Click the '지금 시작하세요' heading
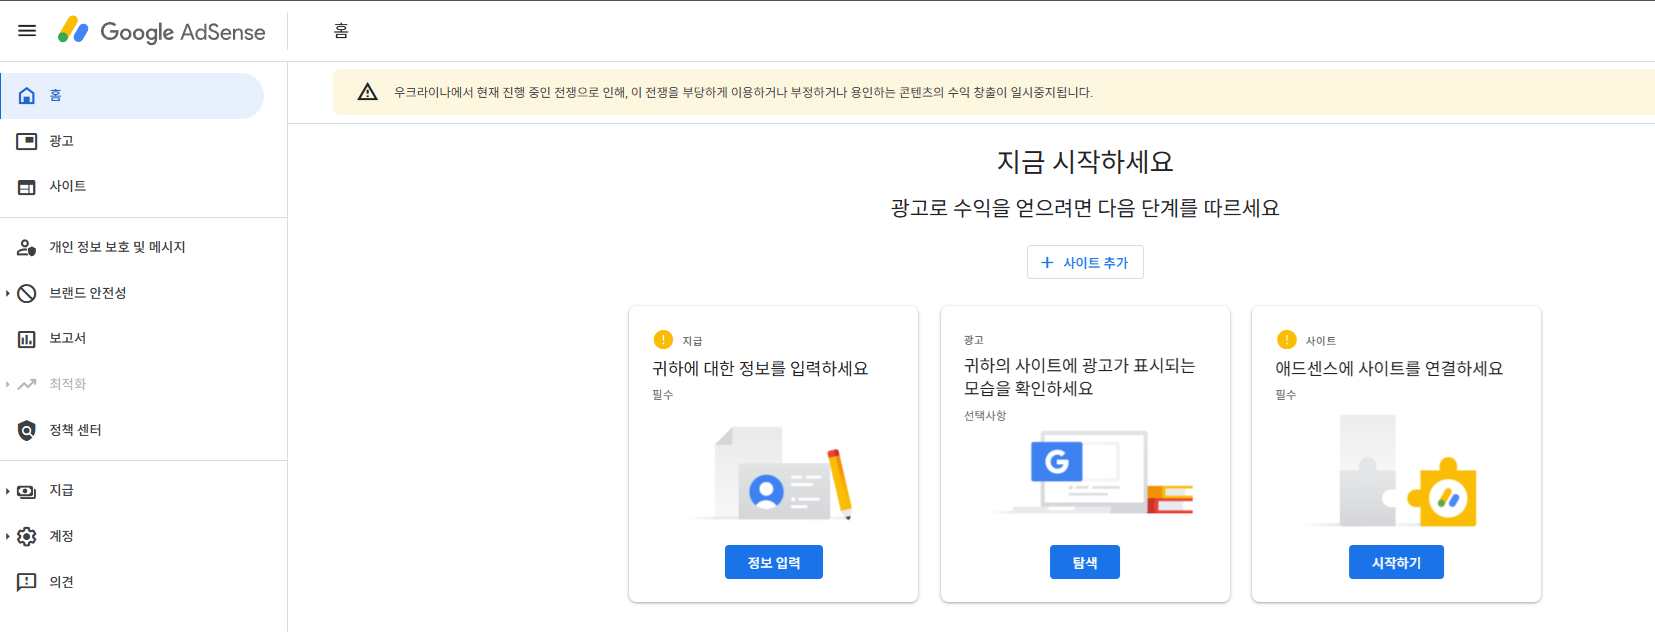This screenshot has height=632, width=1655. [x=1085, y=162]
